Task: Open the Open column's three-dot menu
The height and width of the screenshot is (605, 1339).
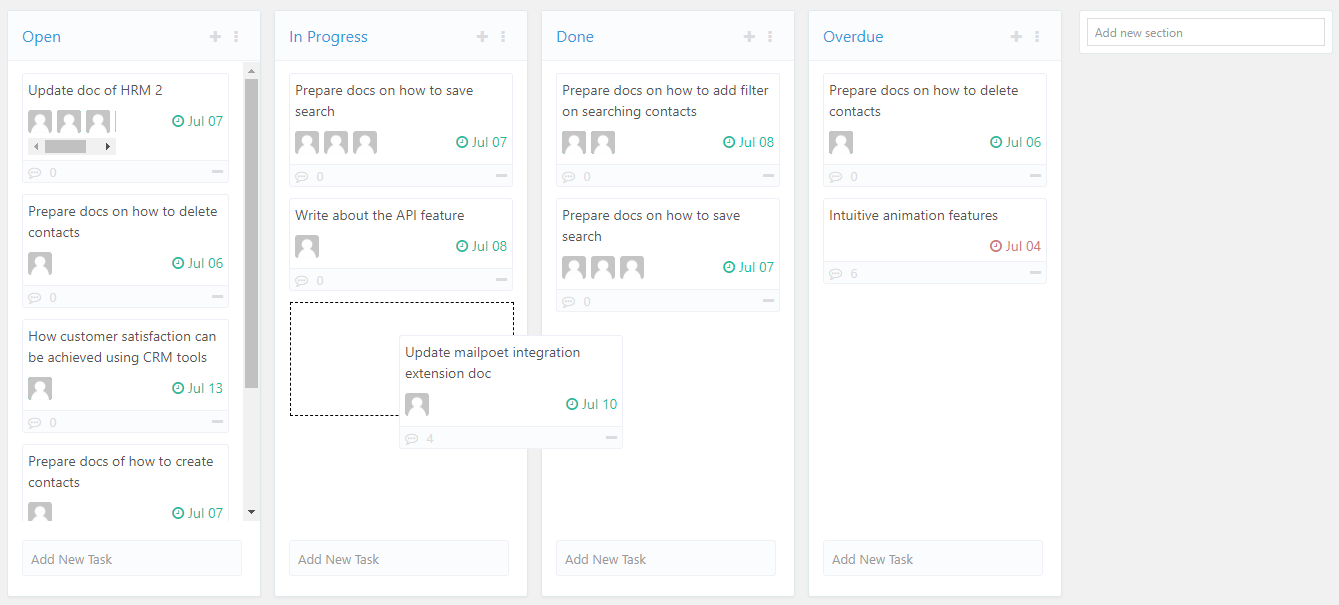Action: [x=236, y=37]
